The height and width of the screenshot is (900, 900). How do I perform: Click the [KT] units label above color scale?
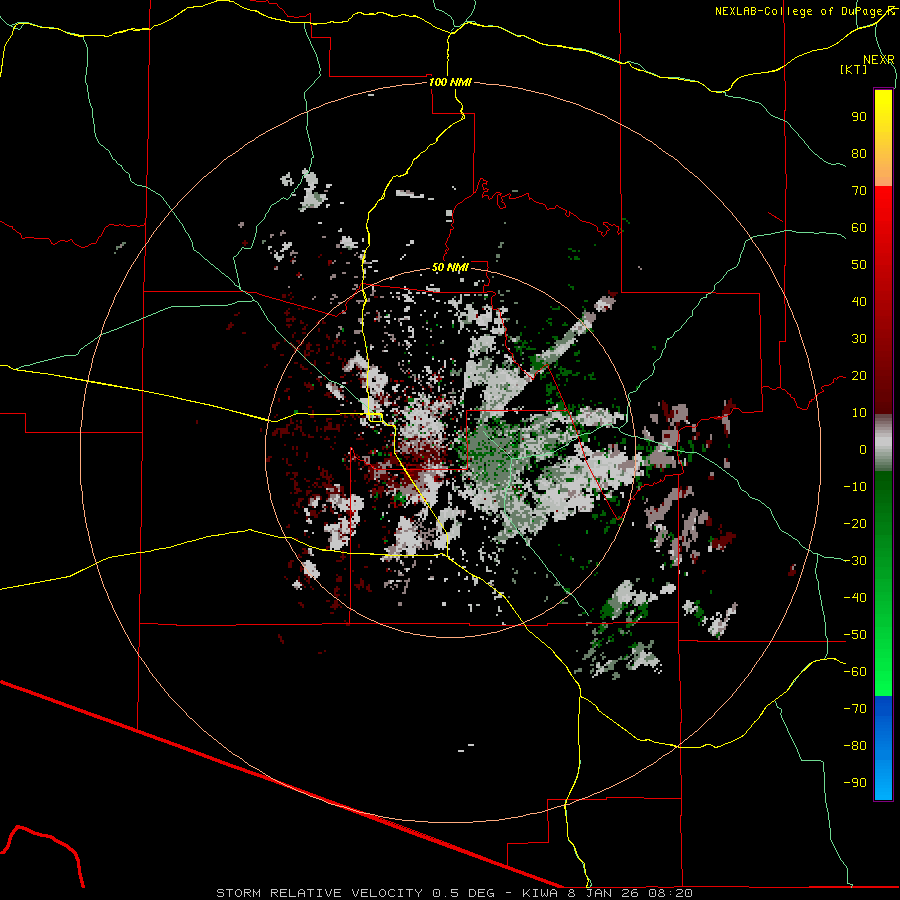(x=853, y=69)
